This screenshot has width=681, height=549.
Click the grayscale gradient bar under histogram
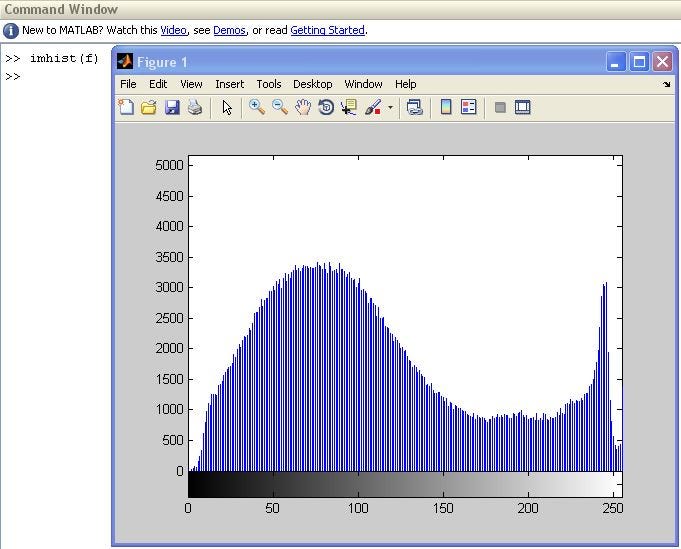click(x=405, y=484)
